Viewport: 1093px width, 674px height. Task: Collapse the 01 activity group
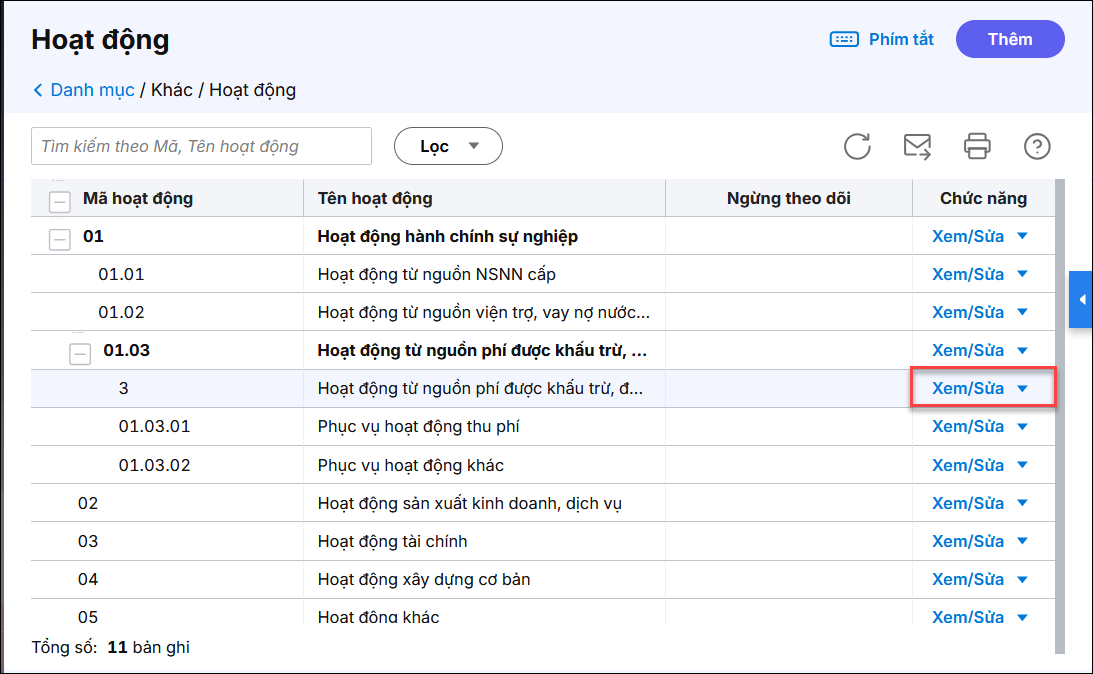(x=60, y=238)
